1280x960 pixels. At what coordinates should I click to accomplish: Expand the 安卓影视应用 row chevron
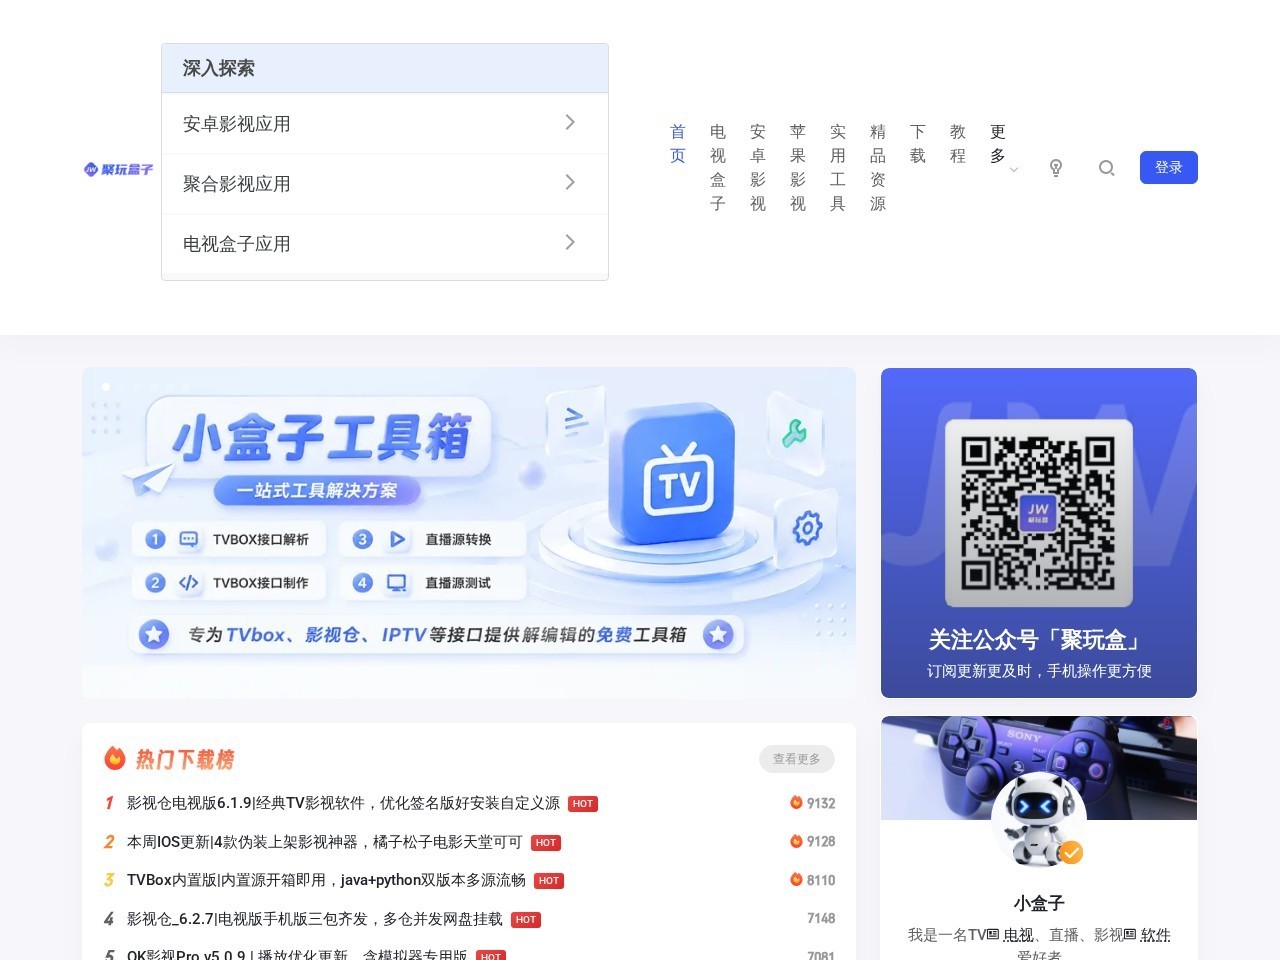click(x=570, y=122)
